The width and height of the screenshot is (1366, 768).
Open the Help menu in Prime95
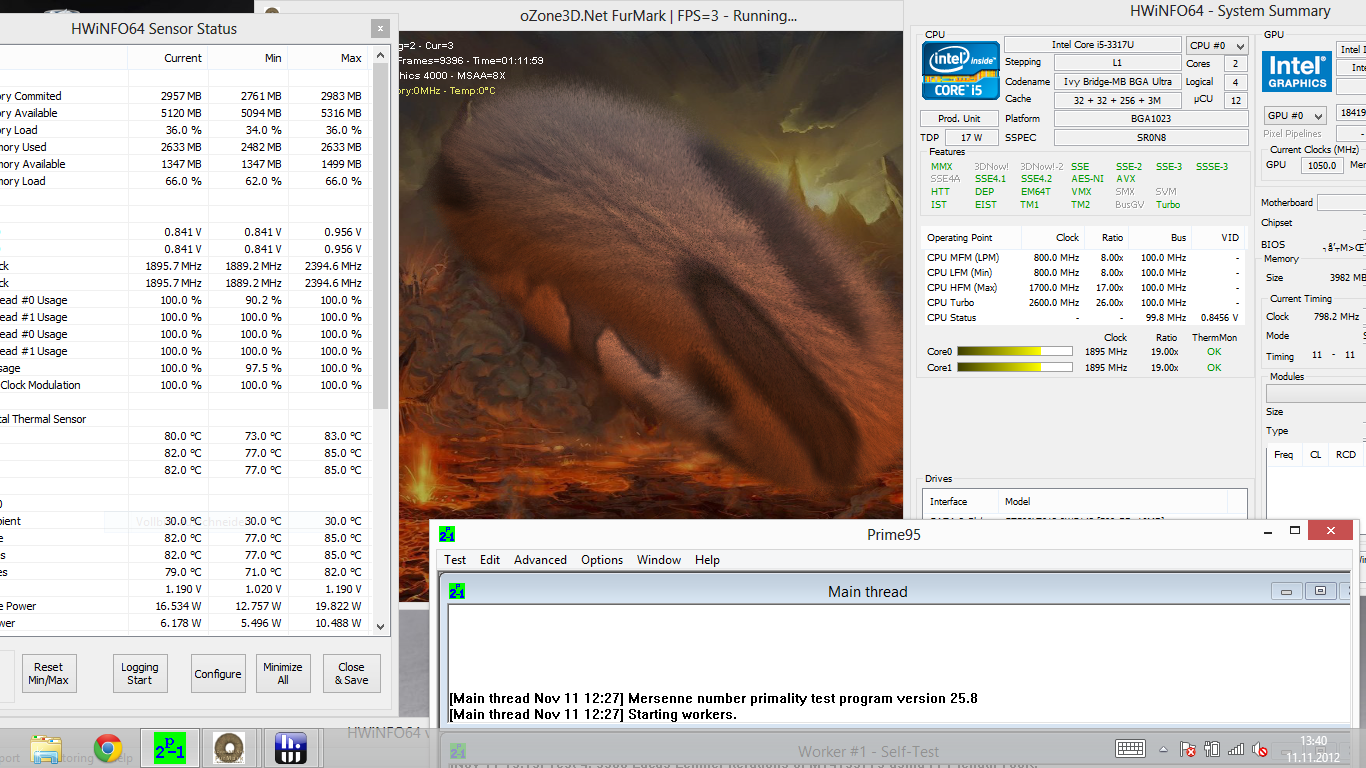click(x=707, y=560)
